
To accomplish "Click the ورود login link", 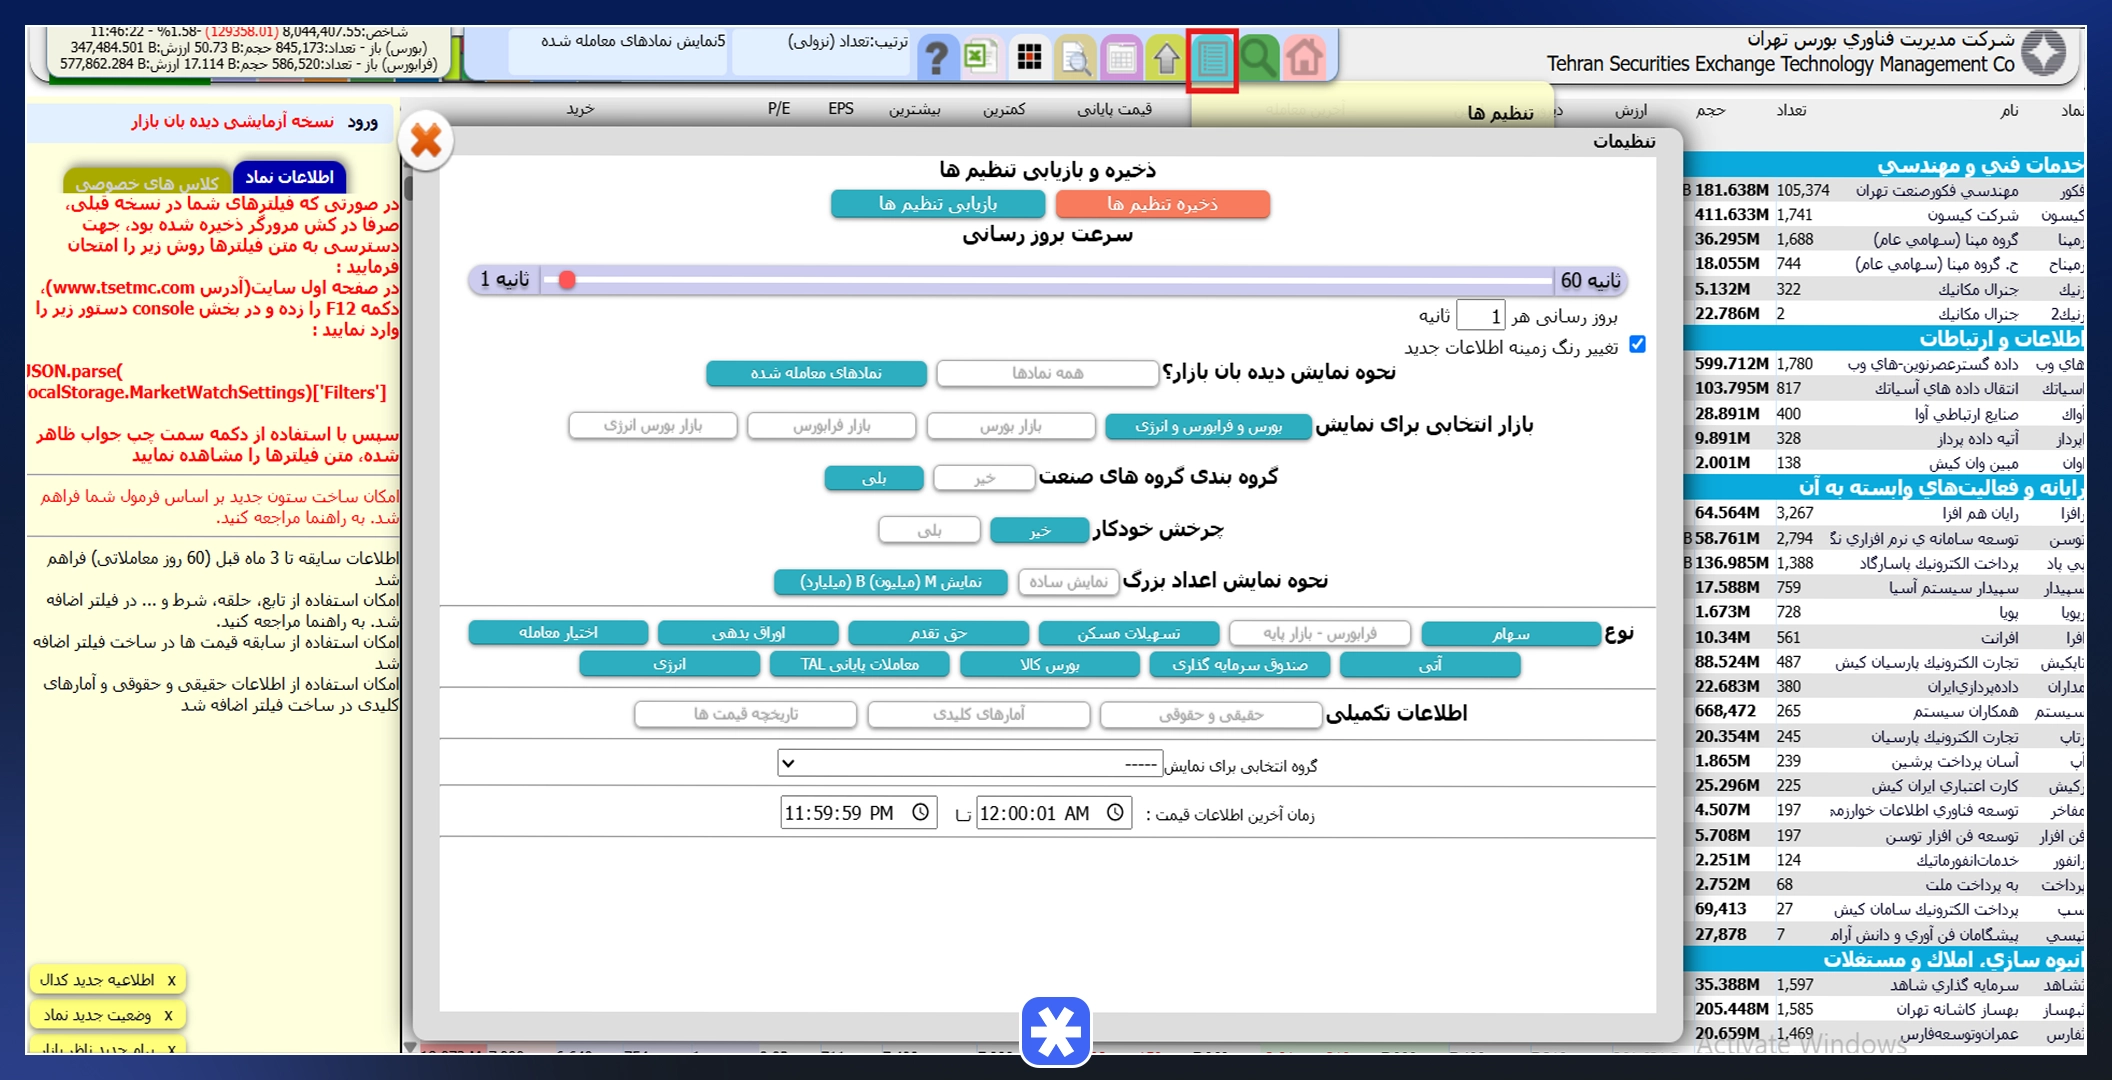I will point(362,122).
